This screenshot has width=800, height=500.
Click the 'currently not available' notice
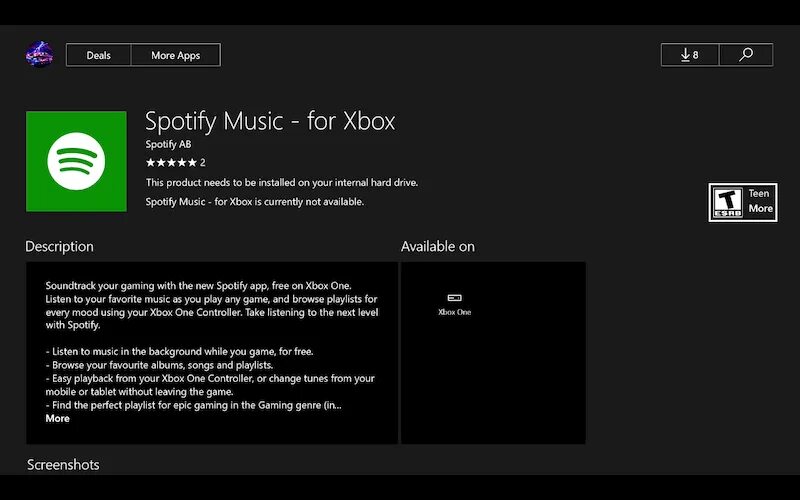[x=255, y=202]
